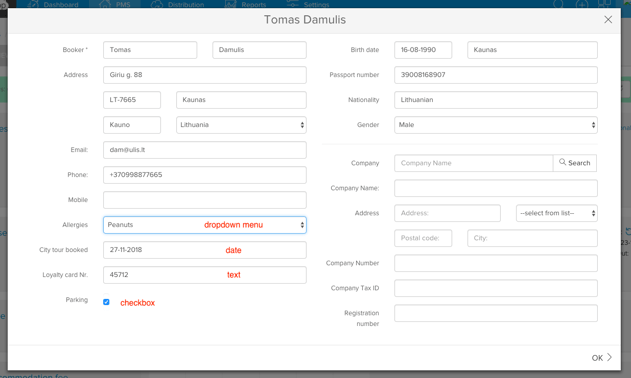Image resolution: width=631 pixels, height=378 pixels.
Task: Open the PMS menu in background
Action: pos(115,4)
